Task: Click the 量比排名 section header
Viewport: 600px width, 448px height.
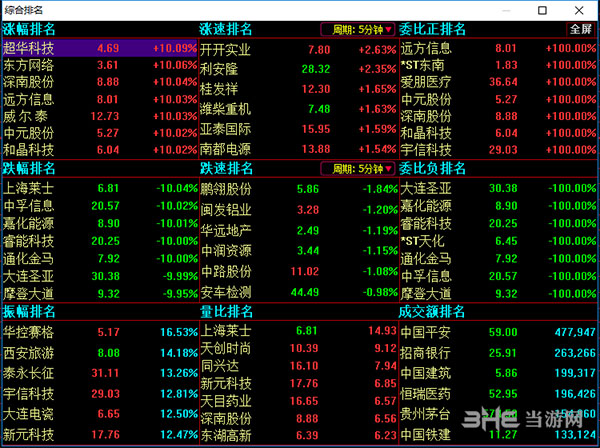Action: click(x=227, y=311)
